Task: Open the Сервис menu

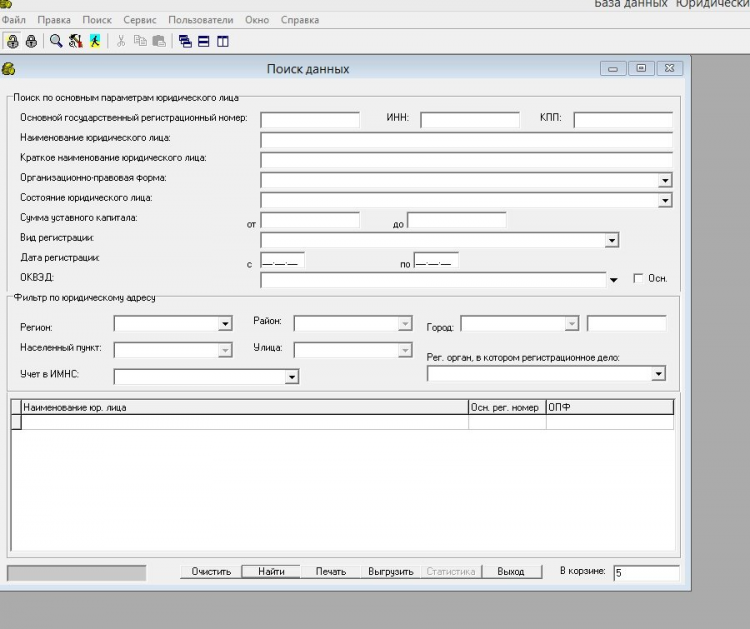Action: tap(140, 20)
